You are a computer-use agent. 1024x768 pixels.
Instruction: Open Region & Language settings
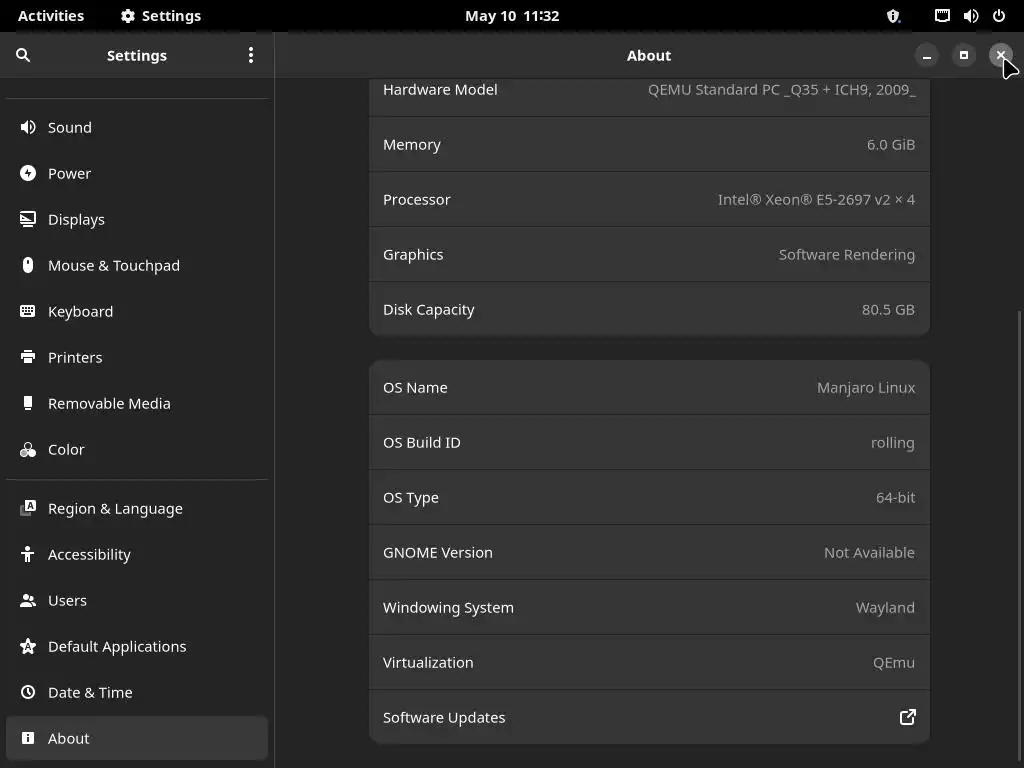[115, 509]
